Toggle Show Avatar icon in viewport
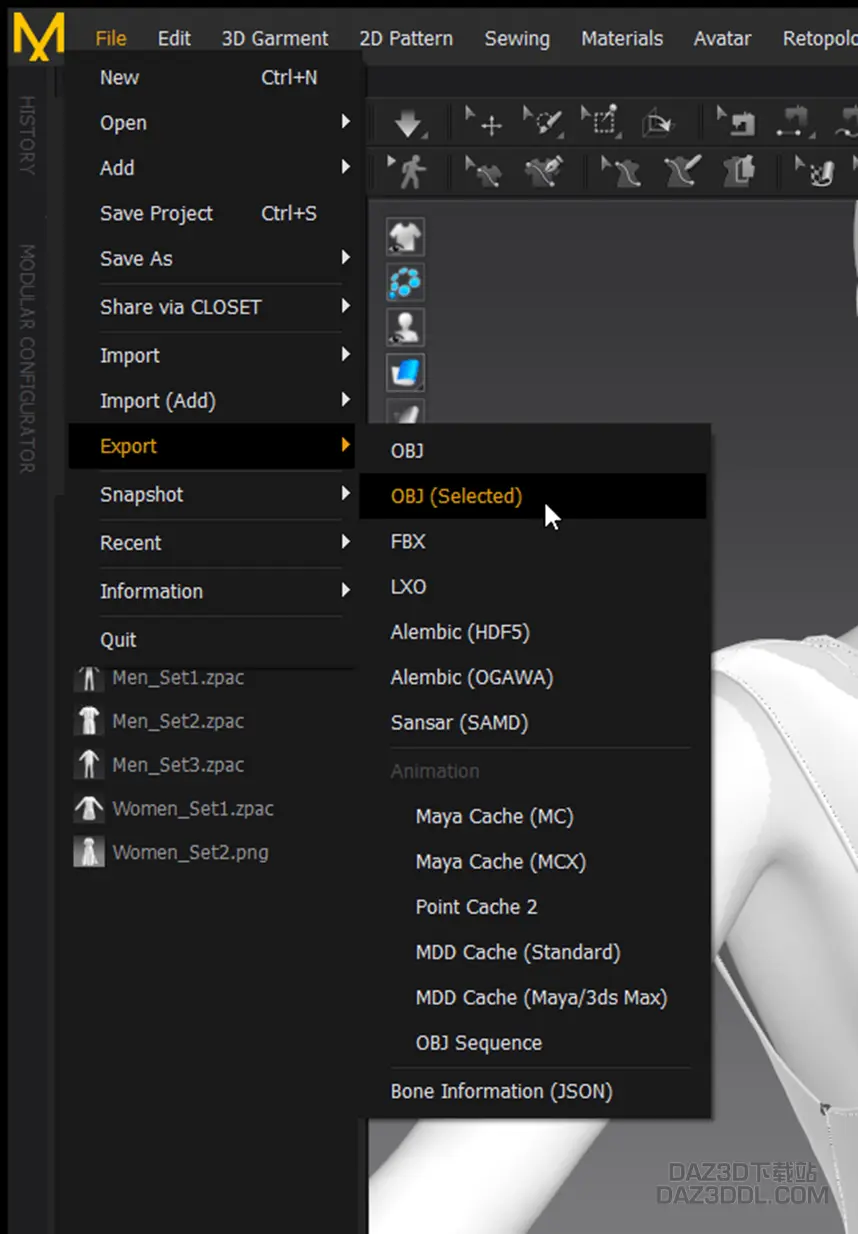858x1234 pixels. coord(405,328)
